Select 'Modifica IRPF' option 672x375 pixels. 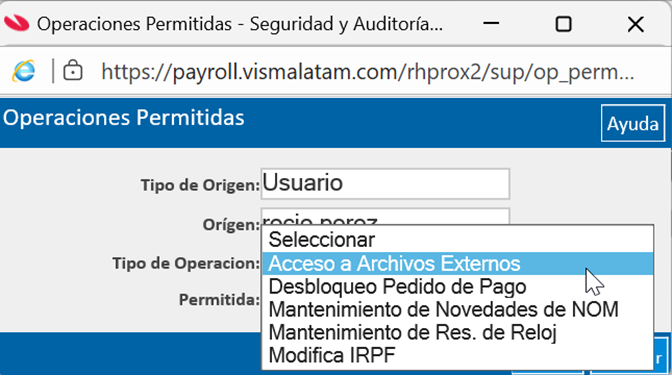click(458, 355)
